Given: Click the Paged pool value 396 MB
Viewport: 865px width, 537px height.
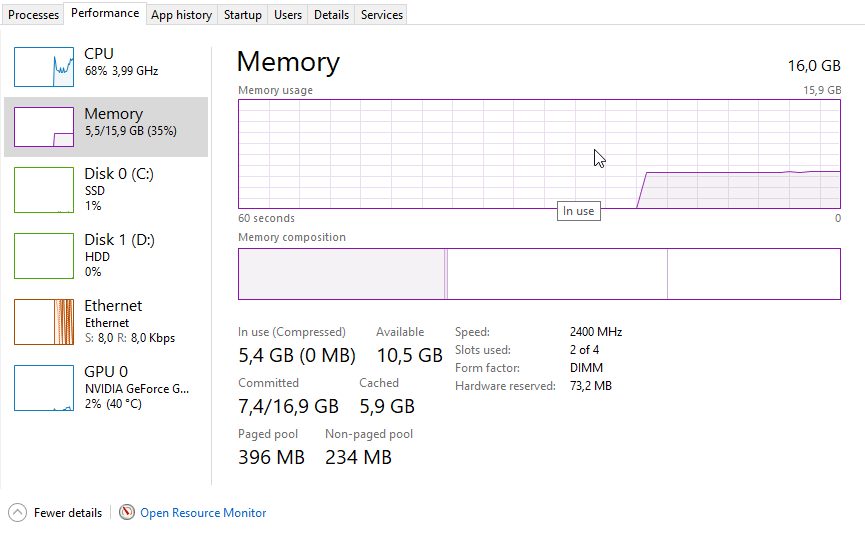Looking at the screenshot, I should click(271, 458).
